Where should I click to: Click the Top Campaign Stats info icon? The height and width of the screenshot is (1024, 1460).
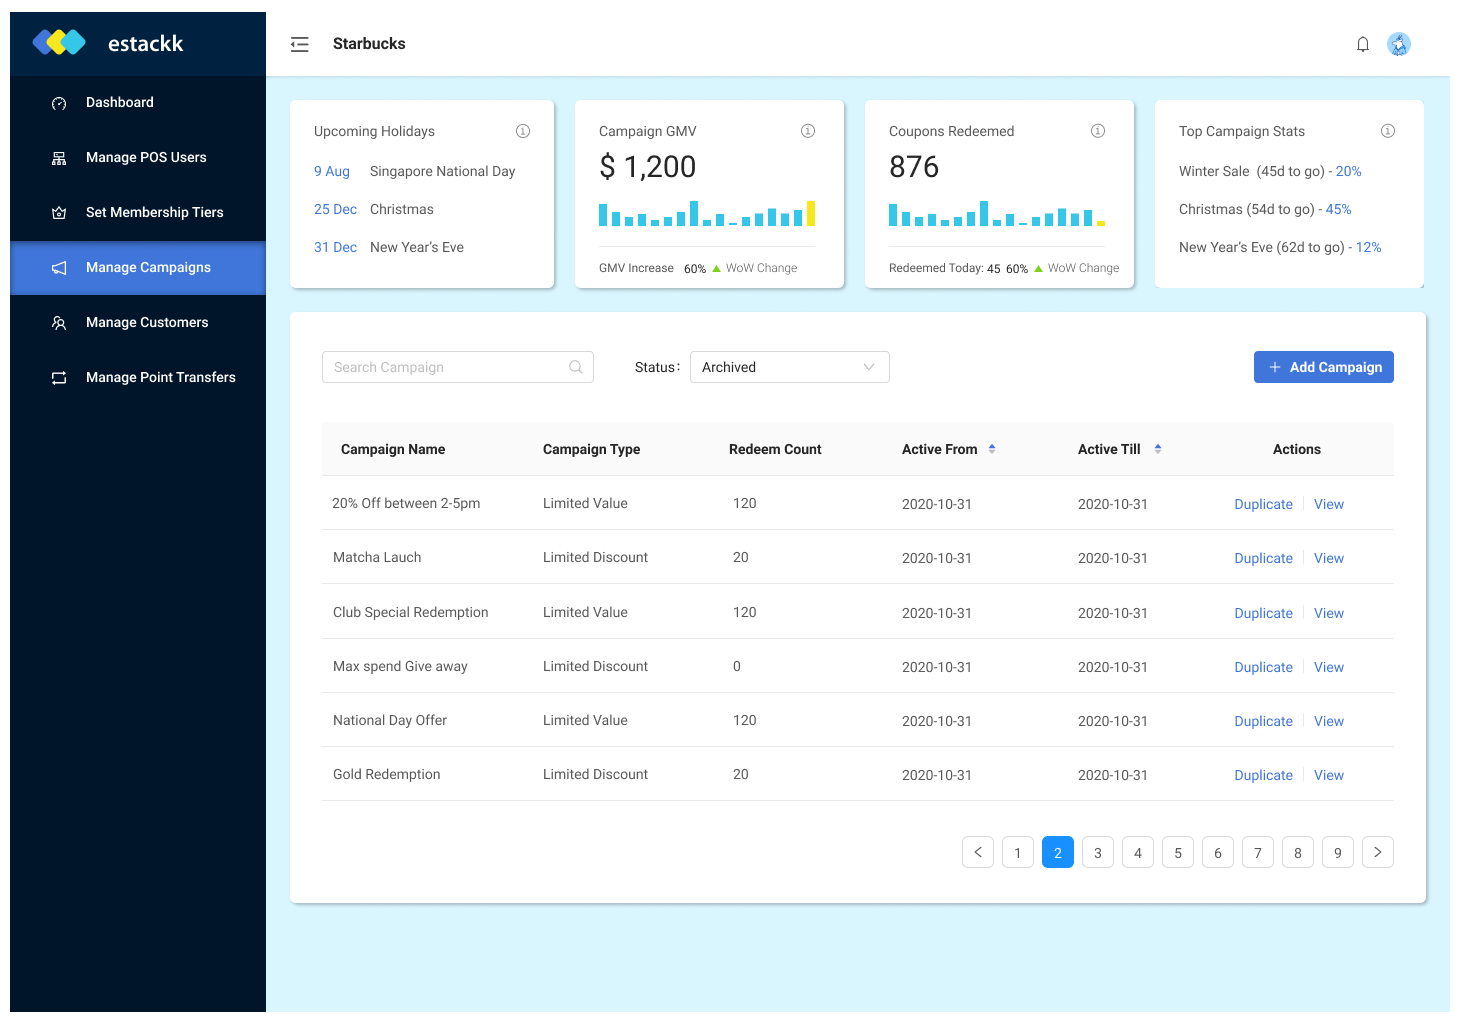coord(1387,131)
